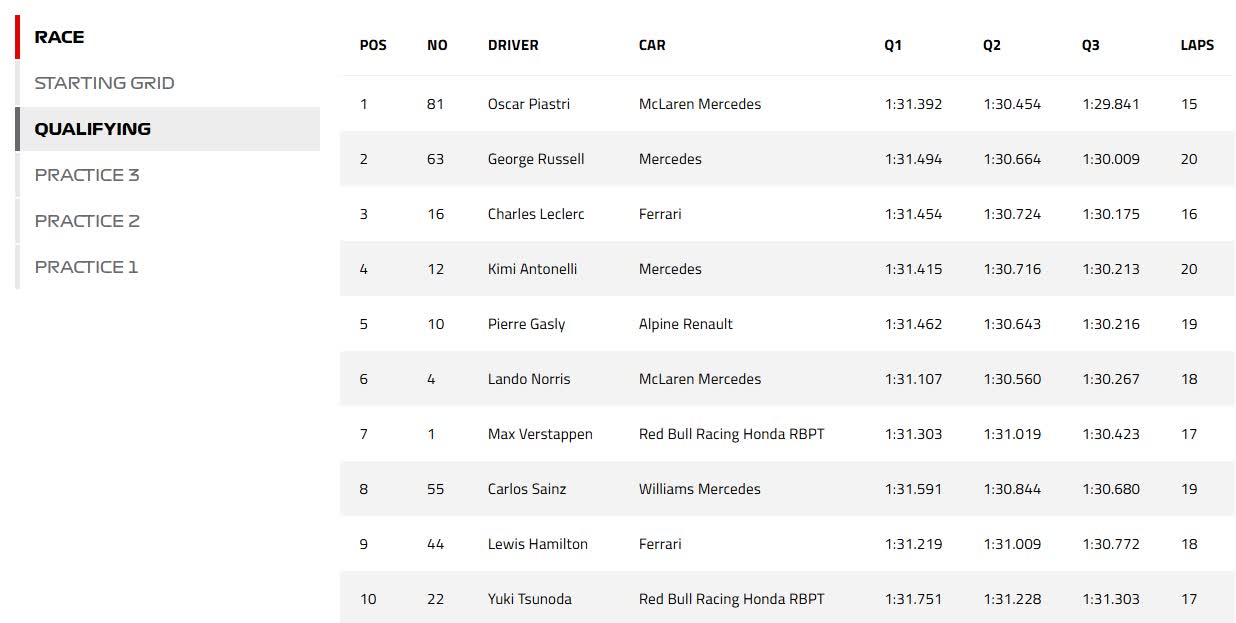Open the Race results tab
1236x623 pixels.
point(60,37)
